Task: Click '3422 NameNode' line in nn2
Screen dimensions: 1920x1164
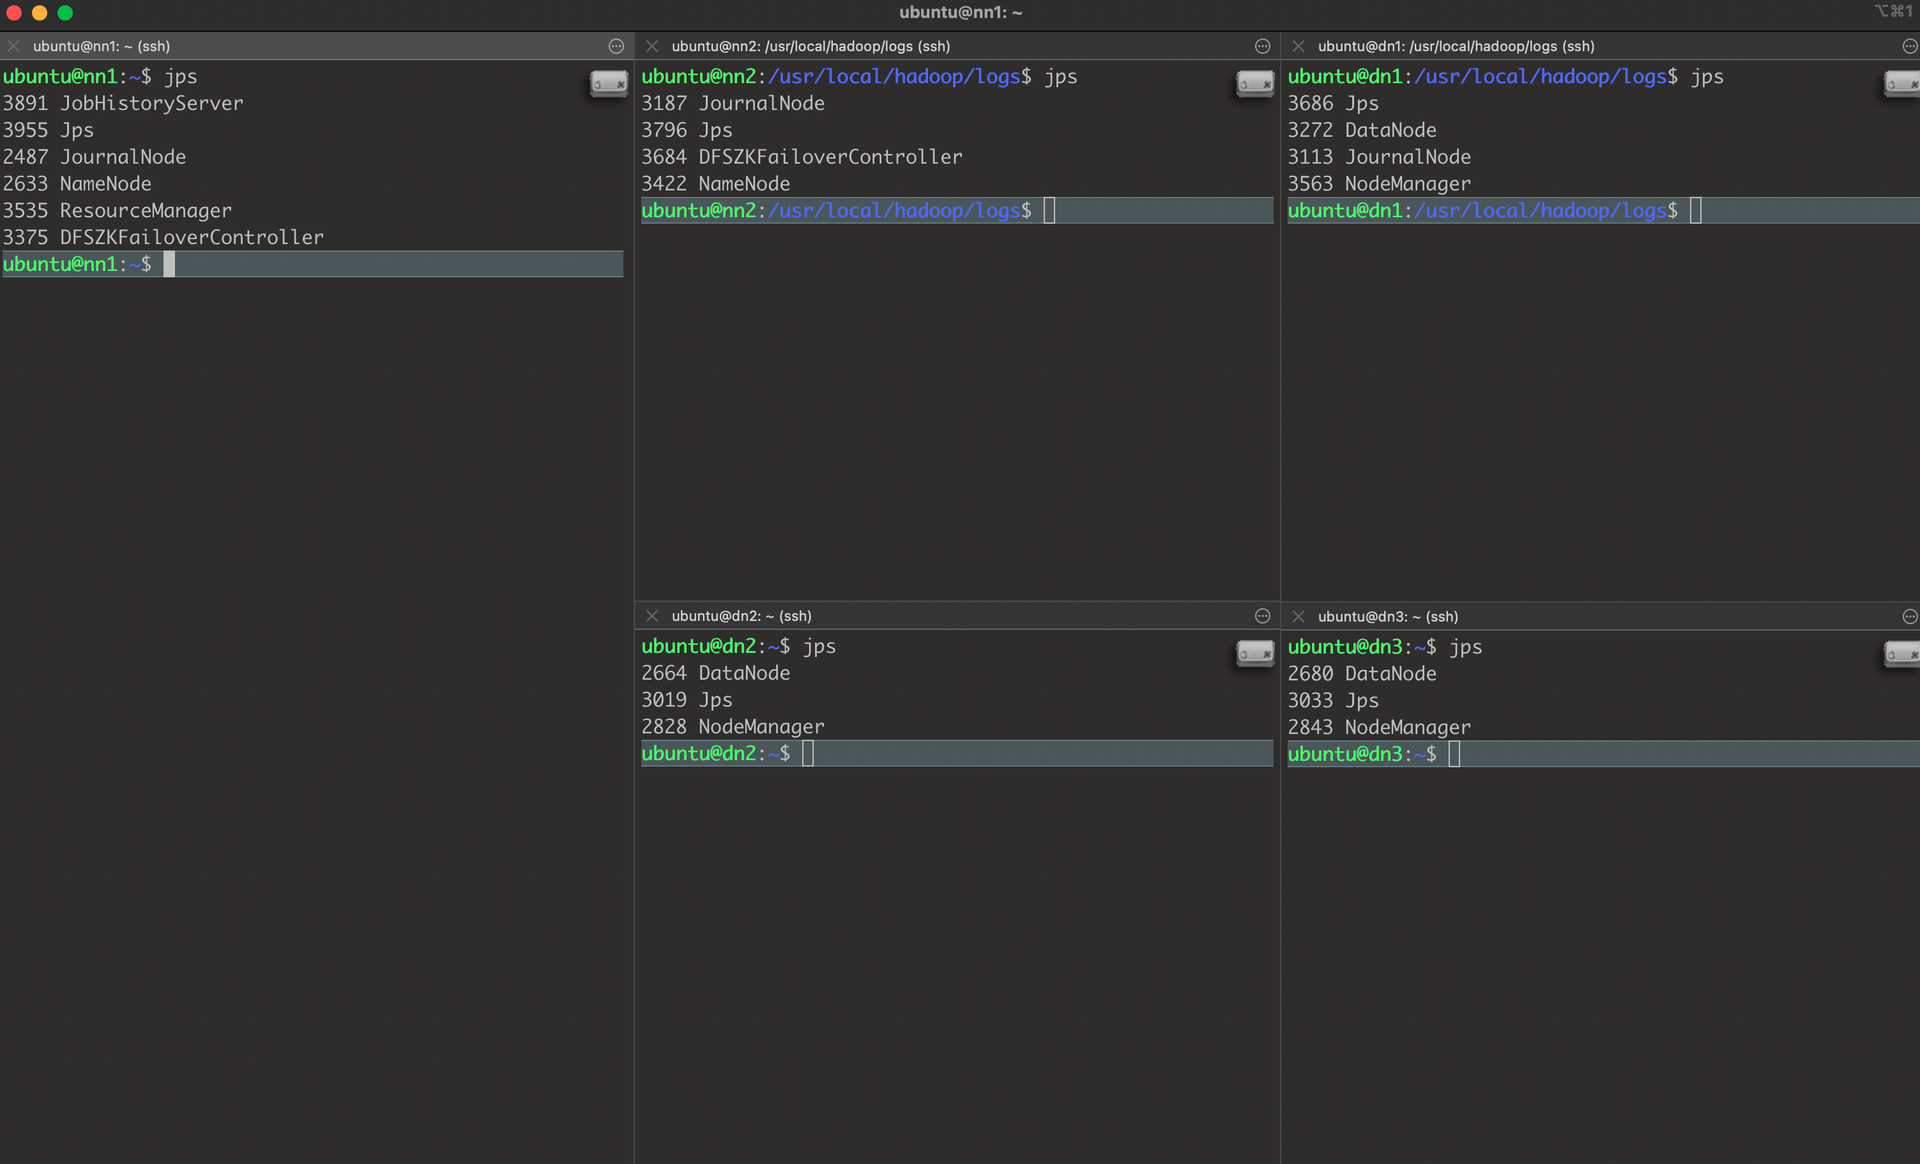Action: [716, 184]
